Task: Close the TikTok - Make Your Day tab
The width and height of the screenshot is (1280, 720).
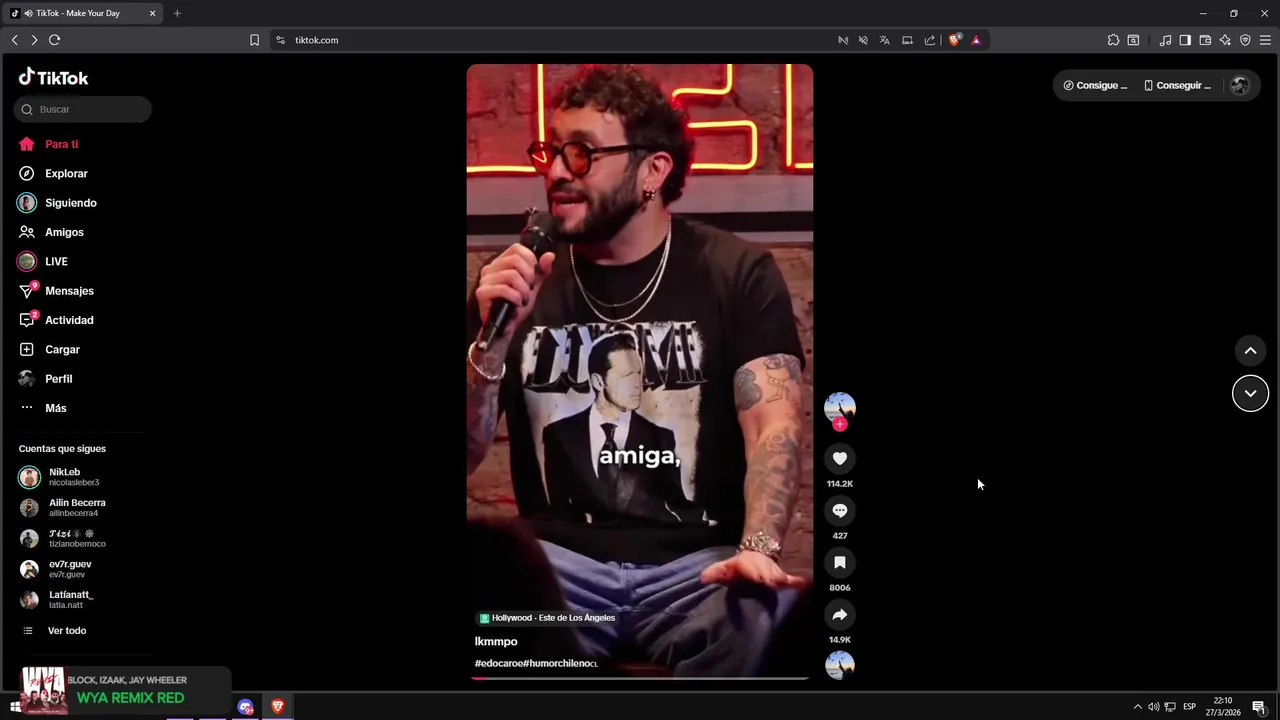Action: [x=152, y=13]
